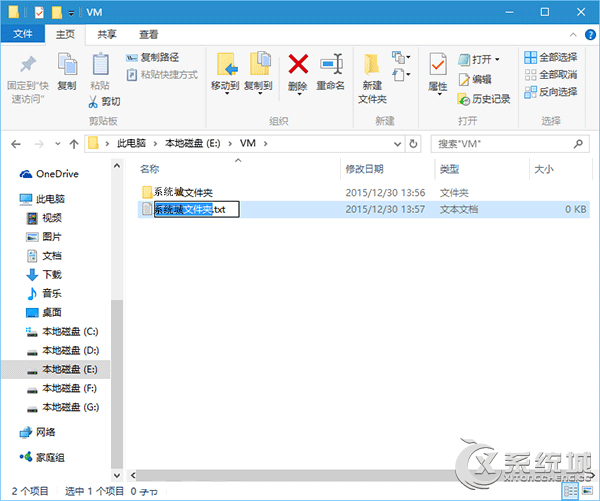Switch to the View (查看) tab

148,34
